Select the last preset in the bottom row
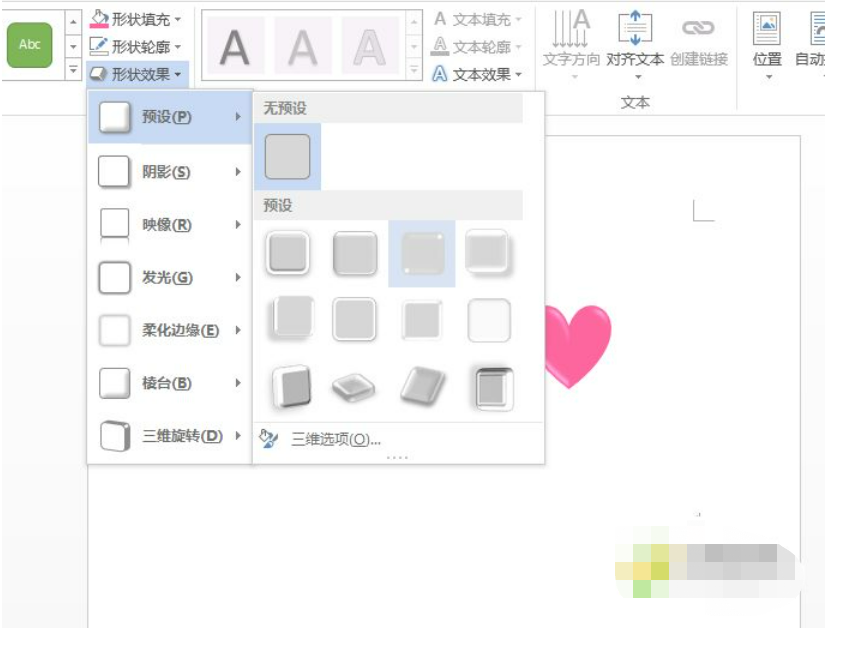 490,387
